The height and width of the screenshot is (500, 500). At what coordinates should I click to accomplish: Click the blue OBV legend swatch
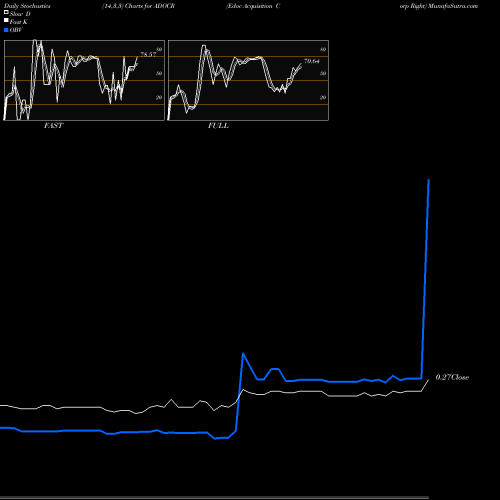pos(6,30)
